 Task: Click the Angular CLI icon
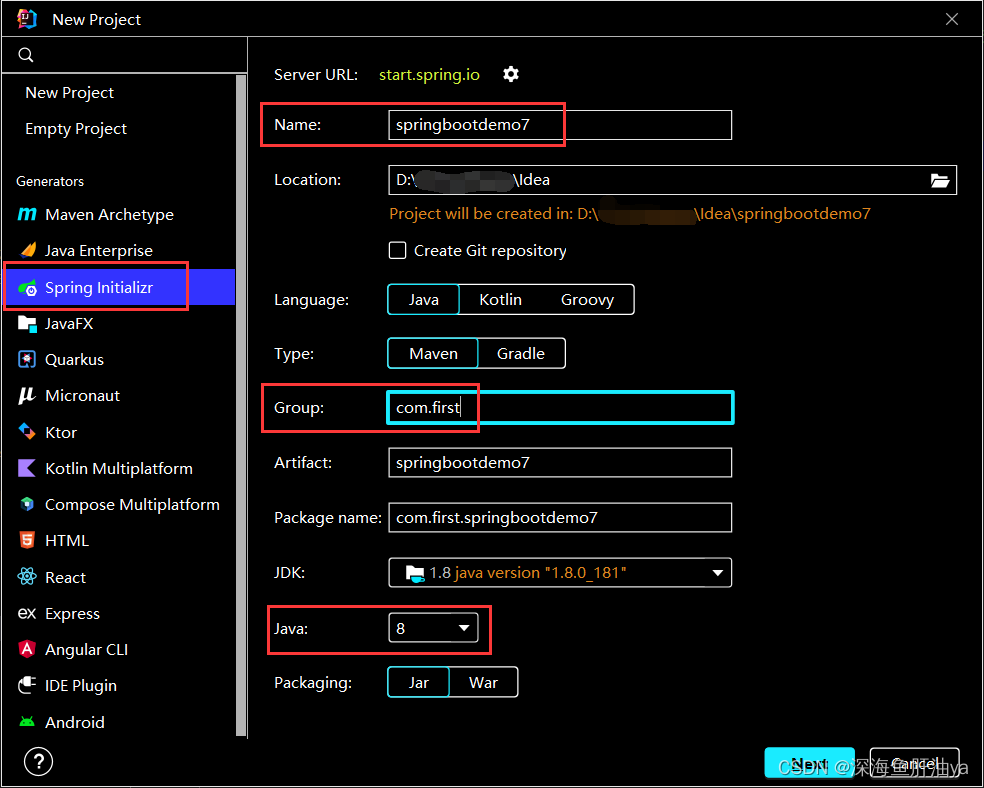pyautogui.click(x=27, y=649)
